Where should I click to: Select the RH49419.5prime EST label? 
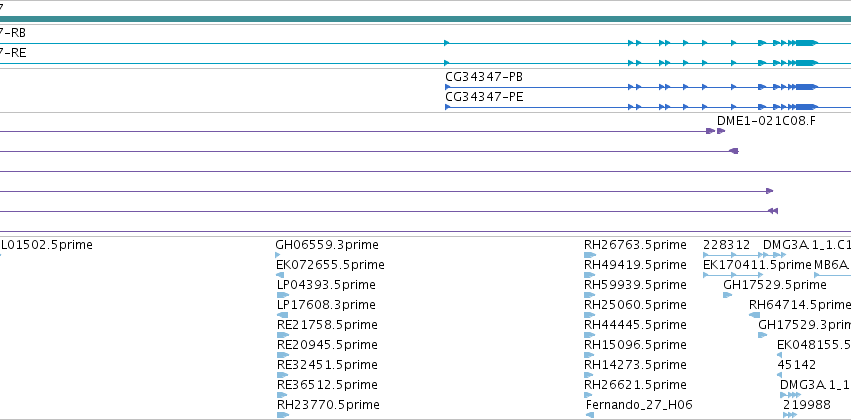[635, 265]
